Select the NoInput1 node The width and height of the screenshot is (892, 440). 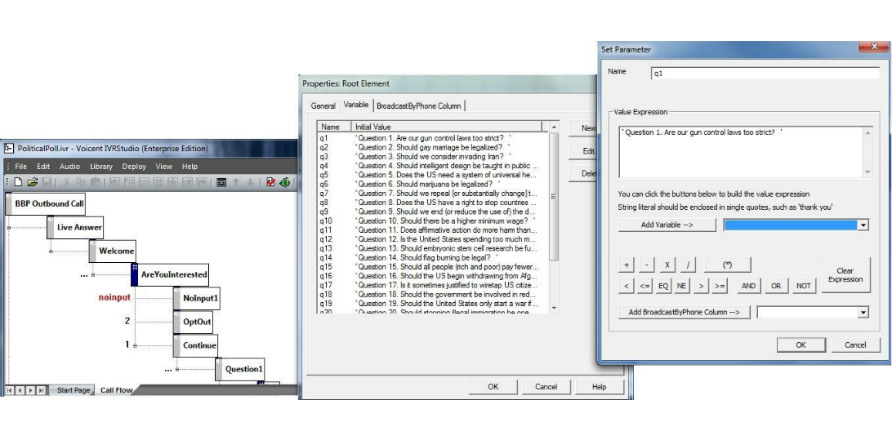coord(197,298)
